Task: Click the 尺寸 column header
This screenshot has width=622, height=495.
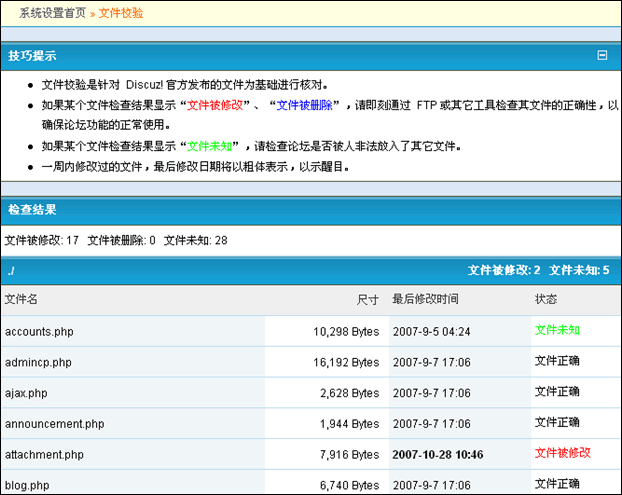Action: pos(368,299)
